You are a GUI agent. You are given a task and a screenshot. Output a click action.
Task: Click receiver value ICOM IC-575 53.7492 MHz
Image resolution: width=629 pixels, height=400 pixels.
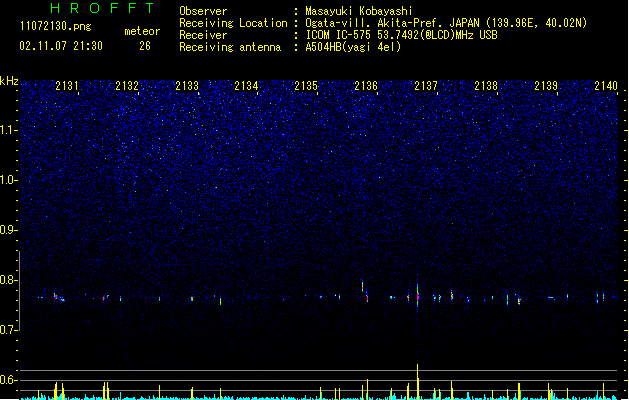click(x=401, y=35)
